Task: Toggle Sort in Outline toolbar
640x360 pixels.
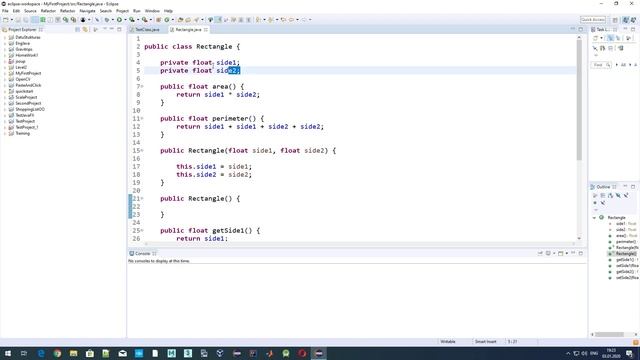Action: tap(610, 195)
